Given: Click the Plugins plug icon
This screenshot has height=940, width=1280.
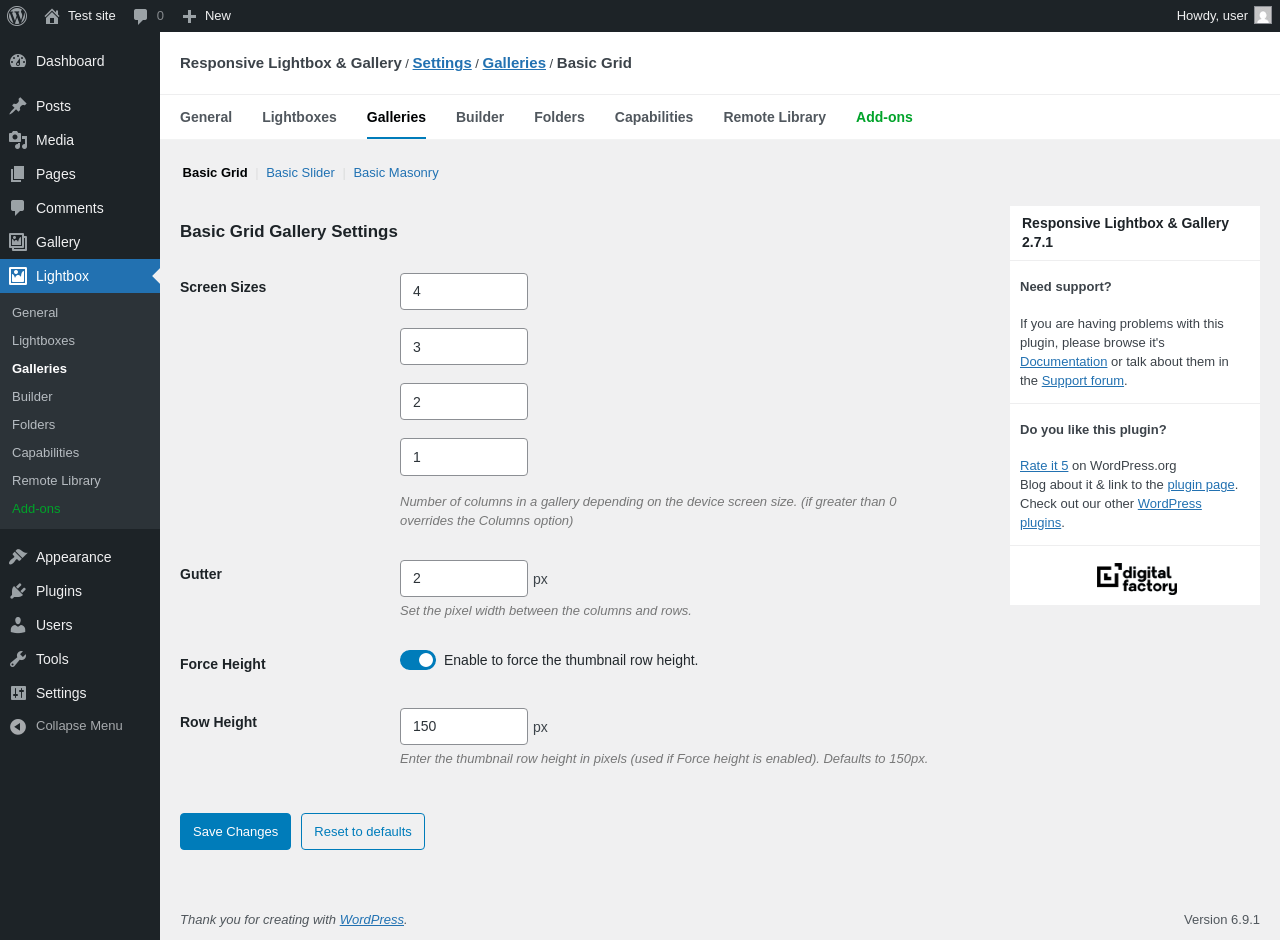Looking at the screenshot, I should point(18,591).
